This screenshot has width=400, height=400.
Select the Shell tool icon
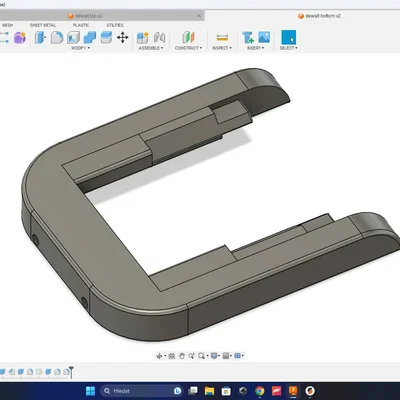[x=73, y=37]
